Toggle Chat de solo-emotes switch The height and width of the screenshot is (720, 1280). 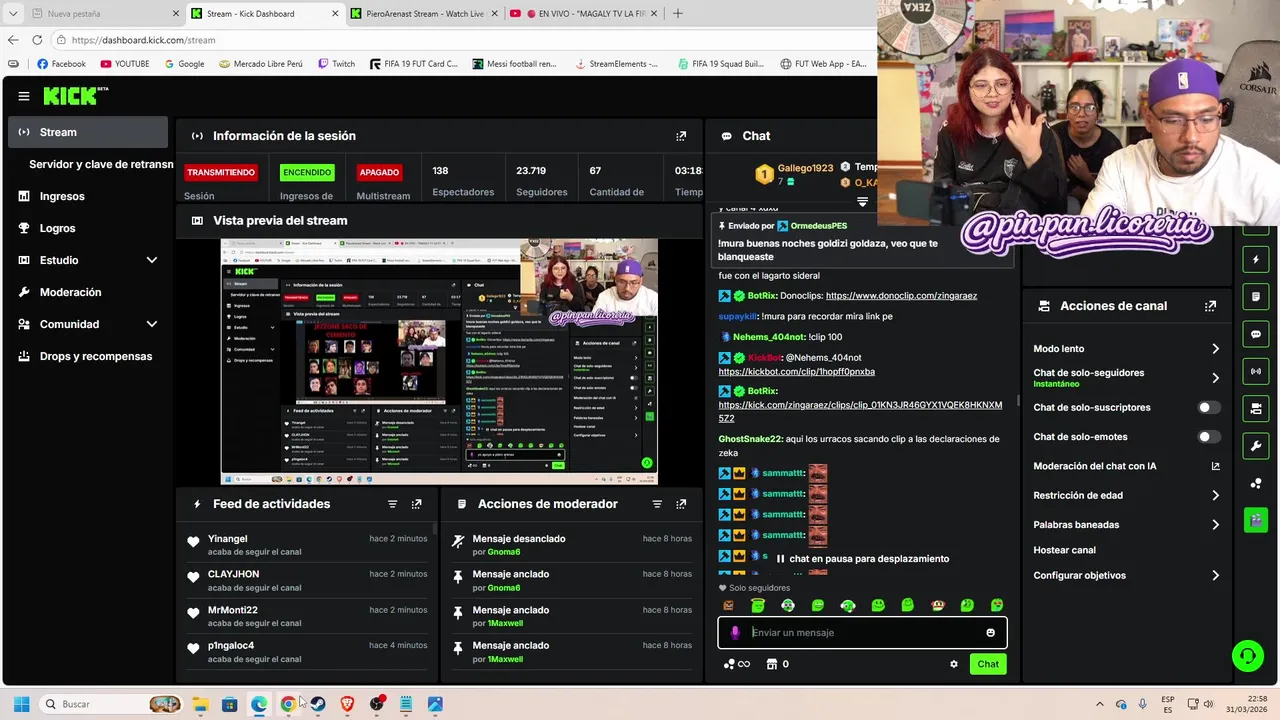coord(1209,437)
